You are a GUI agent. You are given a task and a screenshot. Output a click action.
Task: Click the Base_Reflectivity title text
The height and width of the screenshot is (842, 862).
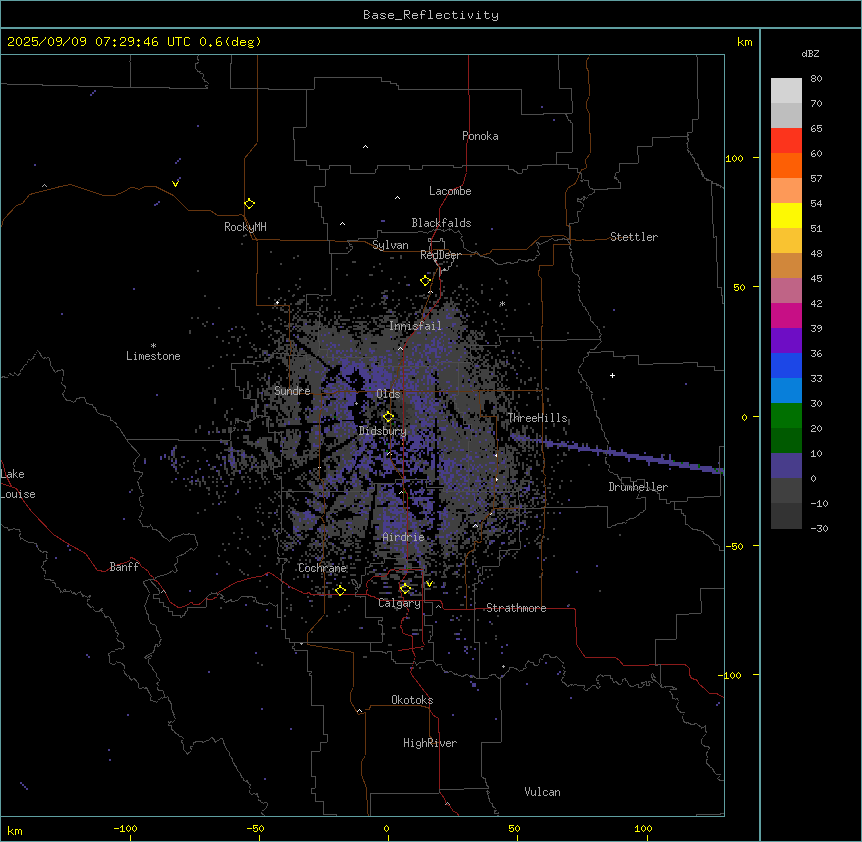coord(431,15)
